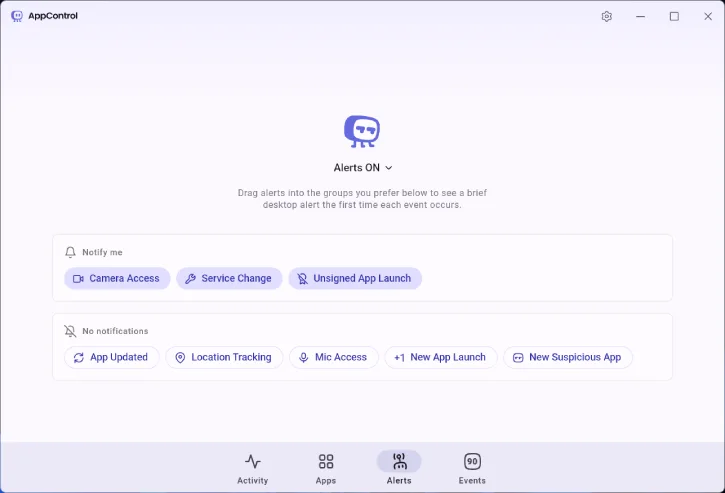
Task: Select the New Suspicious App chip
Action: (568, 357)
